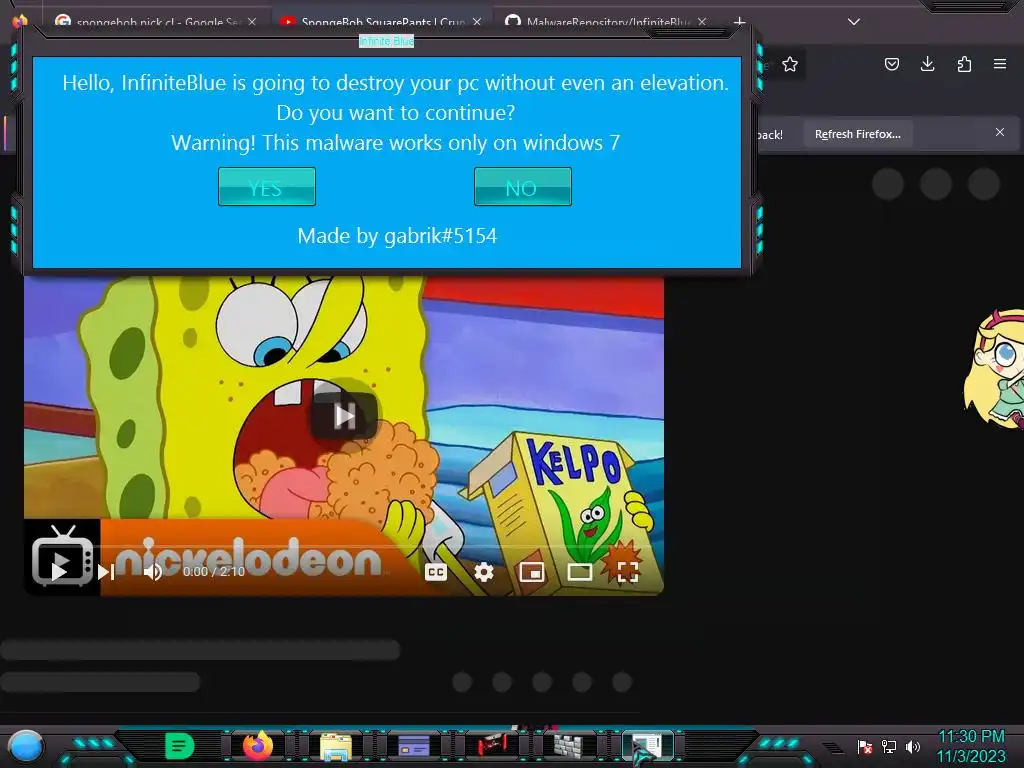
Task: Click the Made by gabrik#5154 label
Action: coord(397,236)
